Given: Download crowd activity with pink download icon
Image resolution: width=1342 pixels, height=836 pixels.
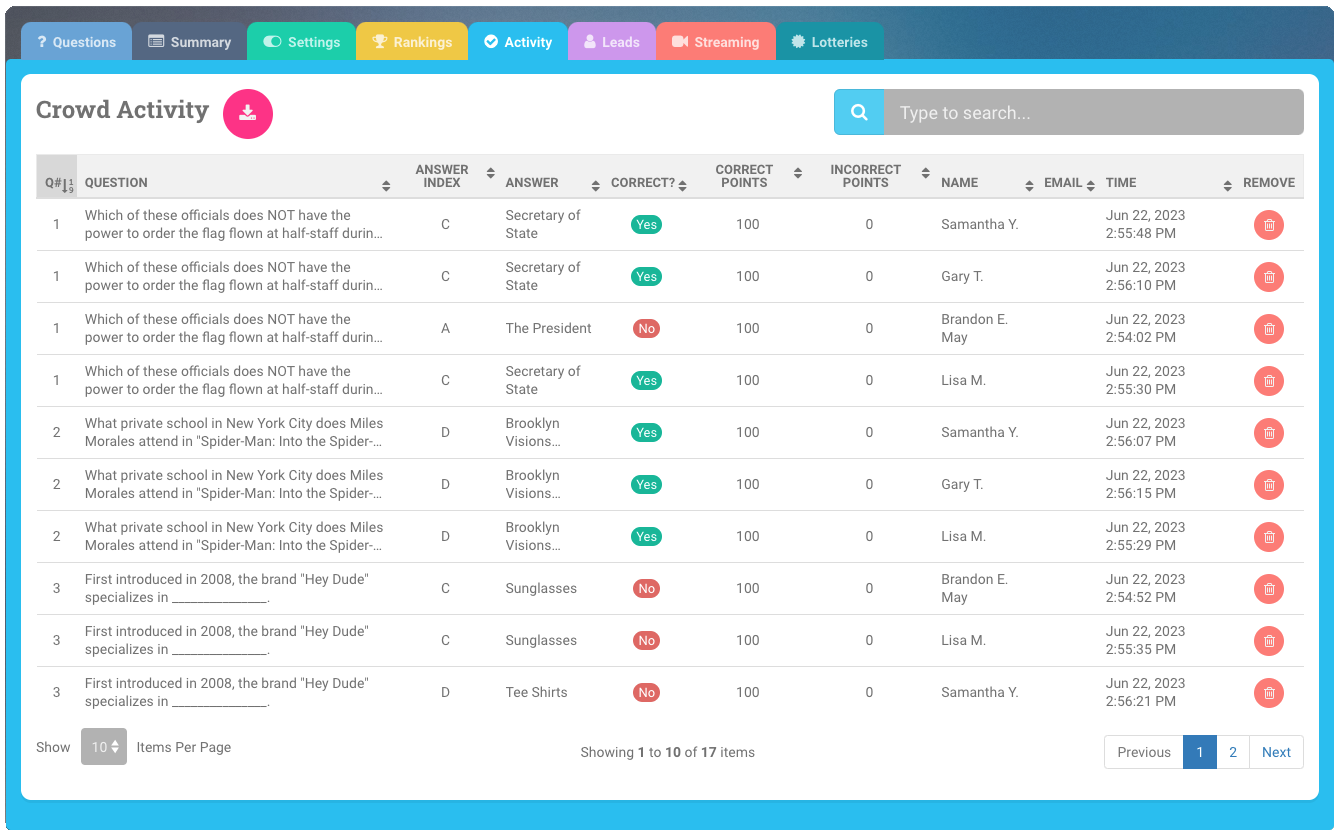Looking at the screenshot, I should pos(248,113).
